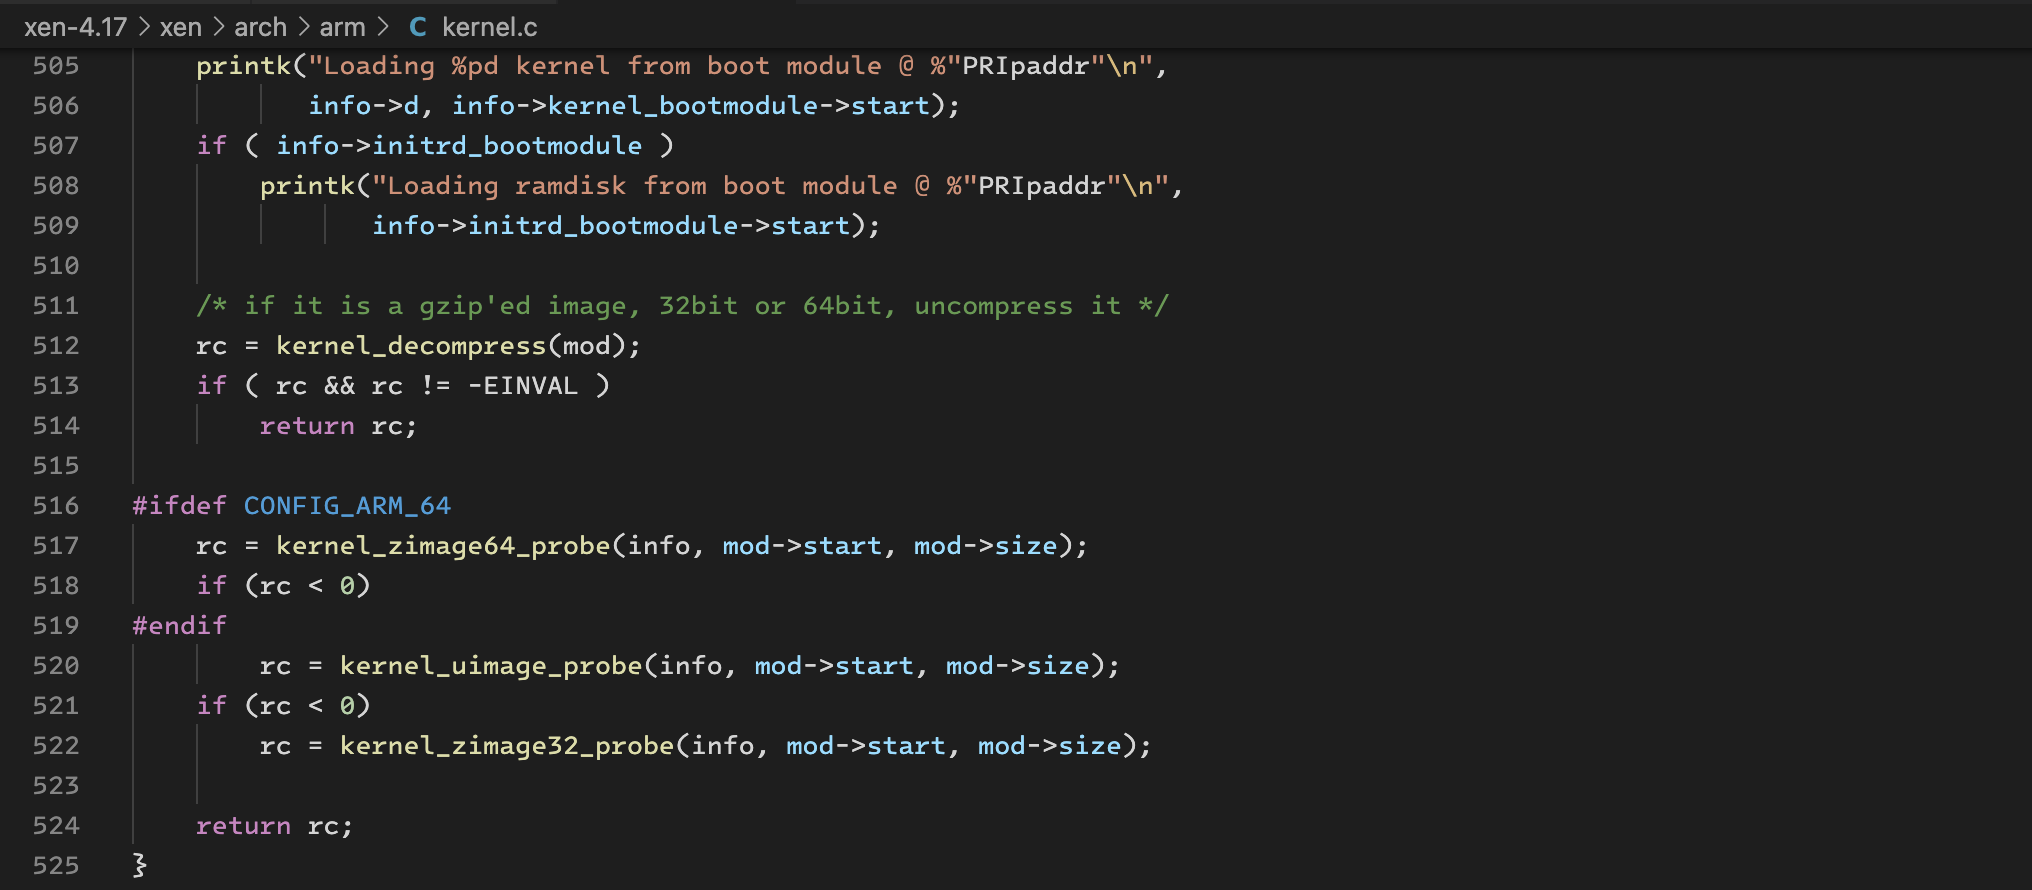The image size is (2032, 890).
Task: Click info->initrd_bootmodule->start on line 509
Action: [x=611, y=226]
